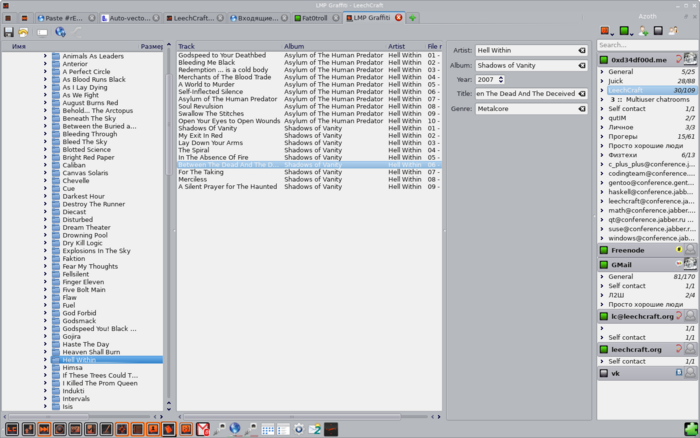Switch to the Входящие... tab
This screenshot has height=438, width=700.
tap(258, 18)
